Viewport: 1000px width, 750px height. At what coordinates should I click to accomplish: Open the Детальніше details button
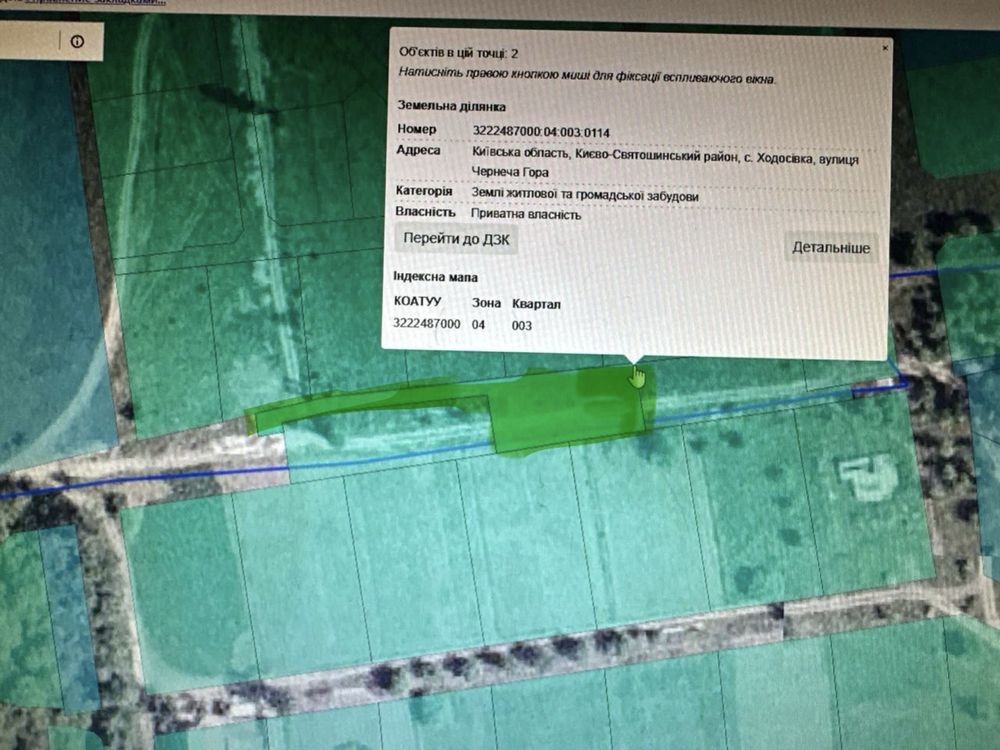pos(830,247)
